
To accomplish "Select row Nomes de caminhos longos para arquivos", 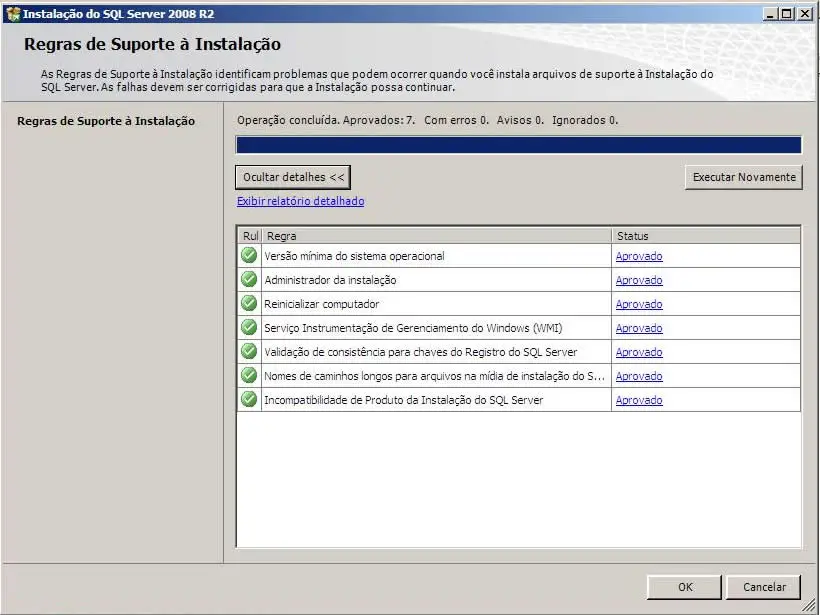I will click(x=434, y=377).
